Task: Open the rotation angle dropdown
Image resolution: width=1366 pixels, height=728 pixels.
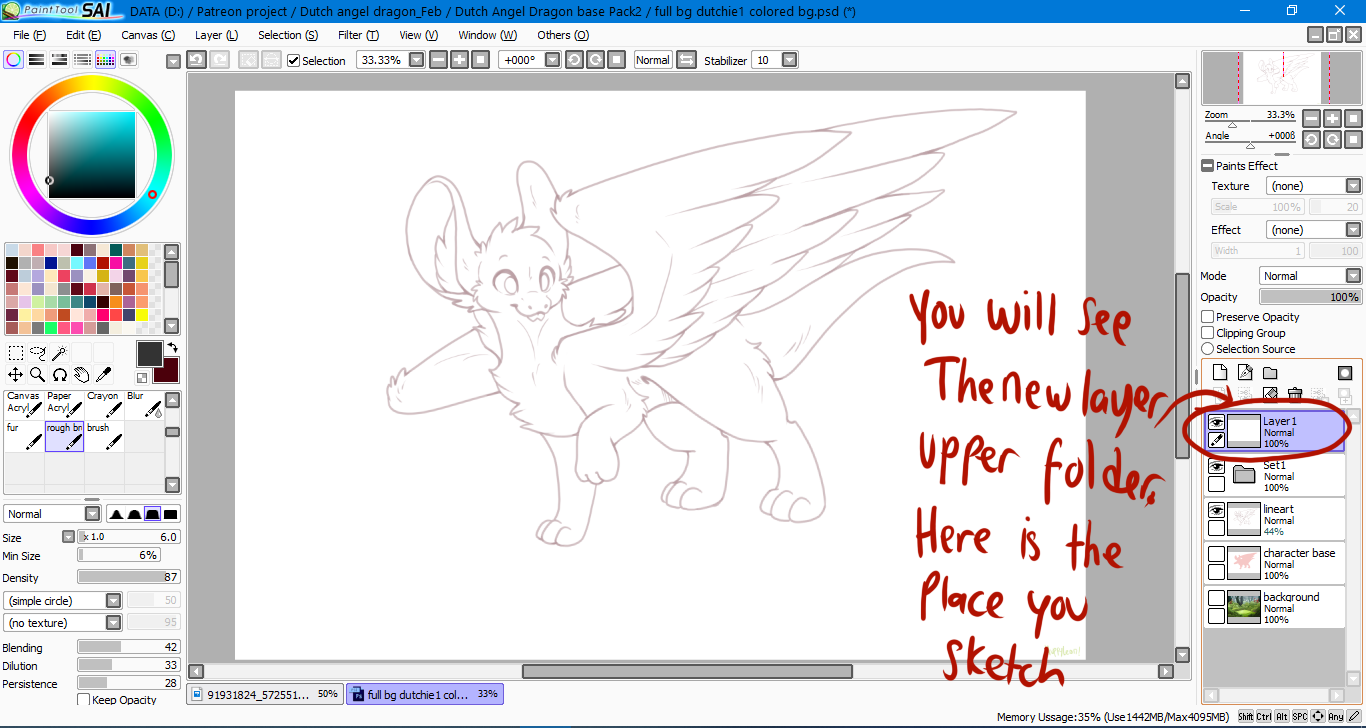Action: point(551,60)
